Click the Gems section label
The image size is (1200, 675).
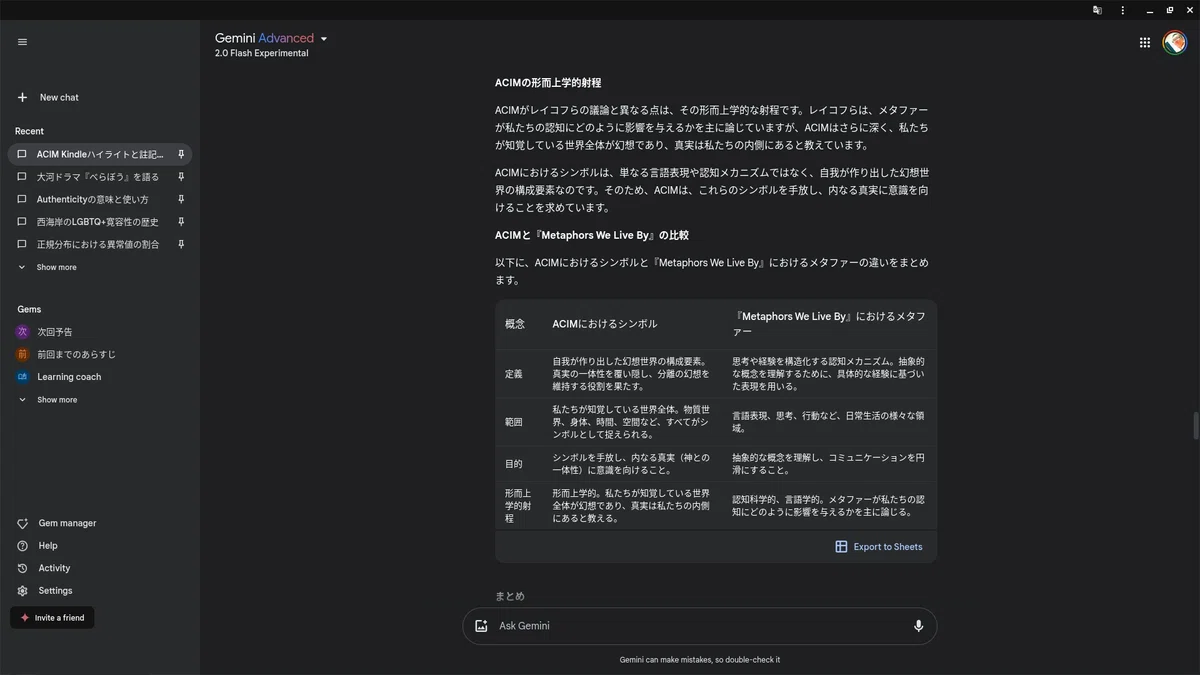(29, 309)
